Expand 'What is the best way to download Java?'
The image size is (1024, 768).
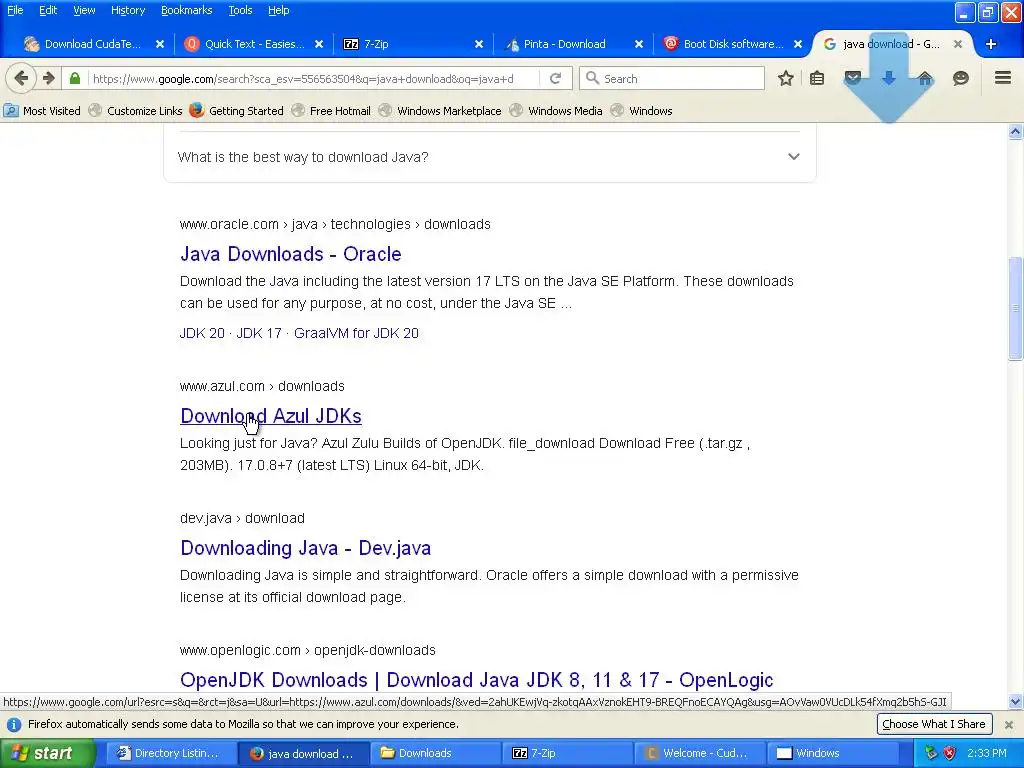click(490, 157)
